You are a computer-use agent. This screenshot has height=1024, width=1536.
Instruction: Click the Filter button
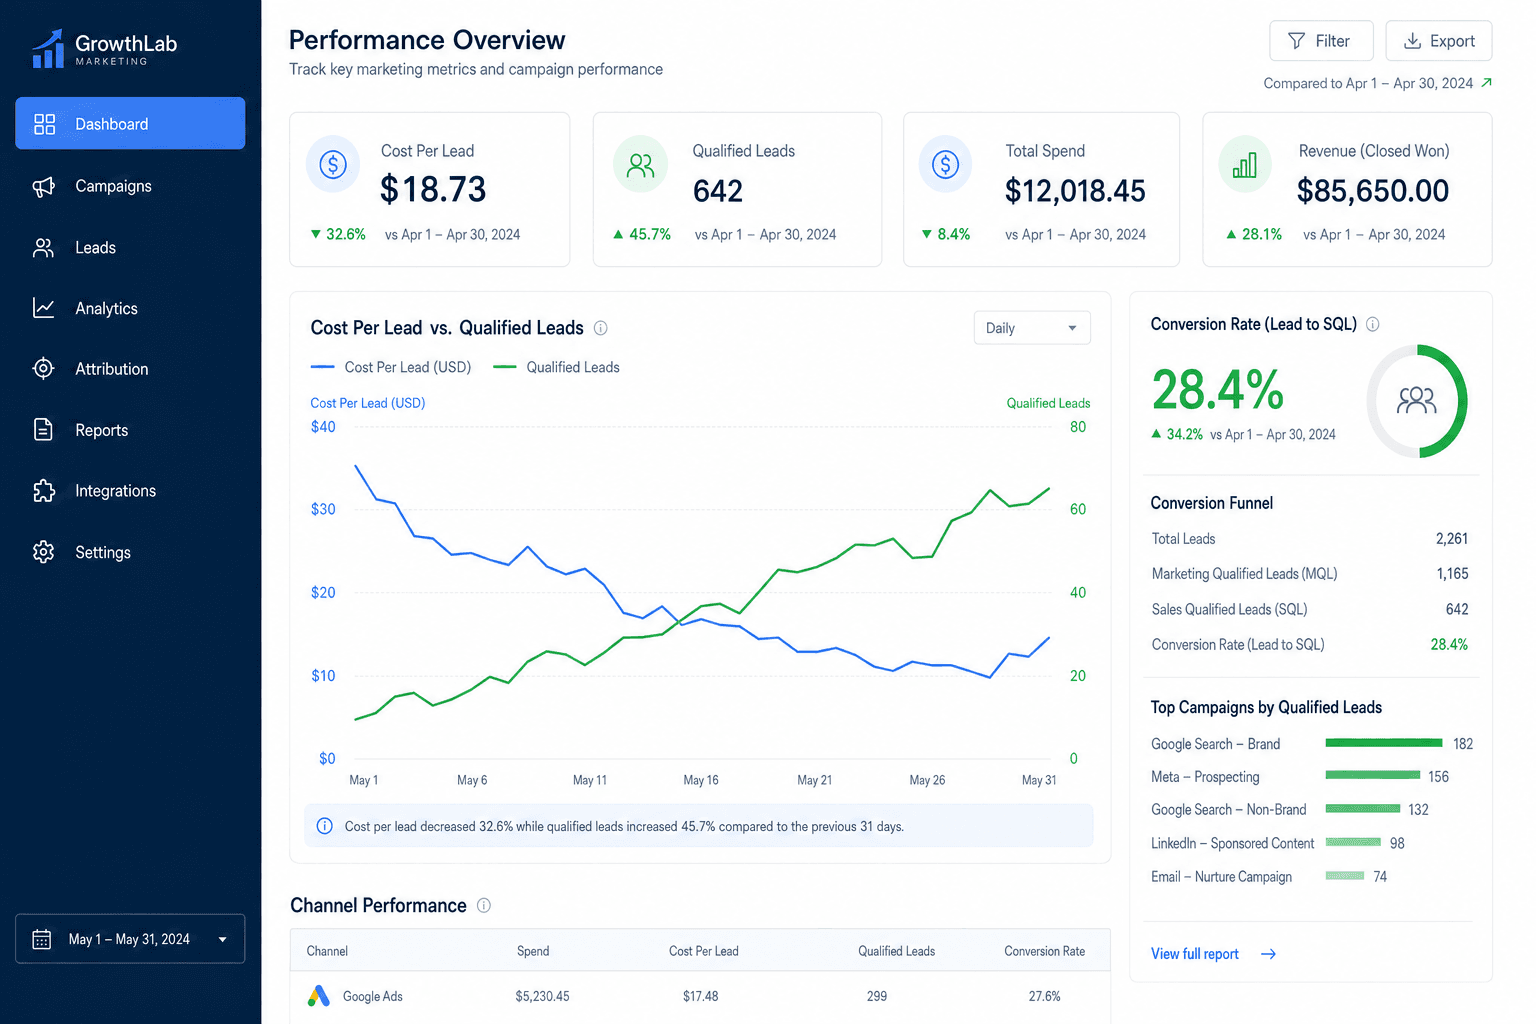1321,41
